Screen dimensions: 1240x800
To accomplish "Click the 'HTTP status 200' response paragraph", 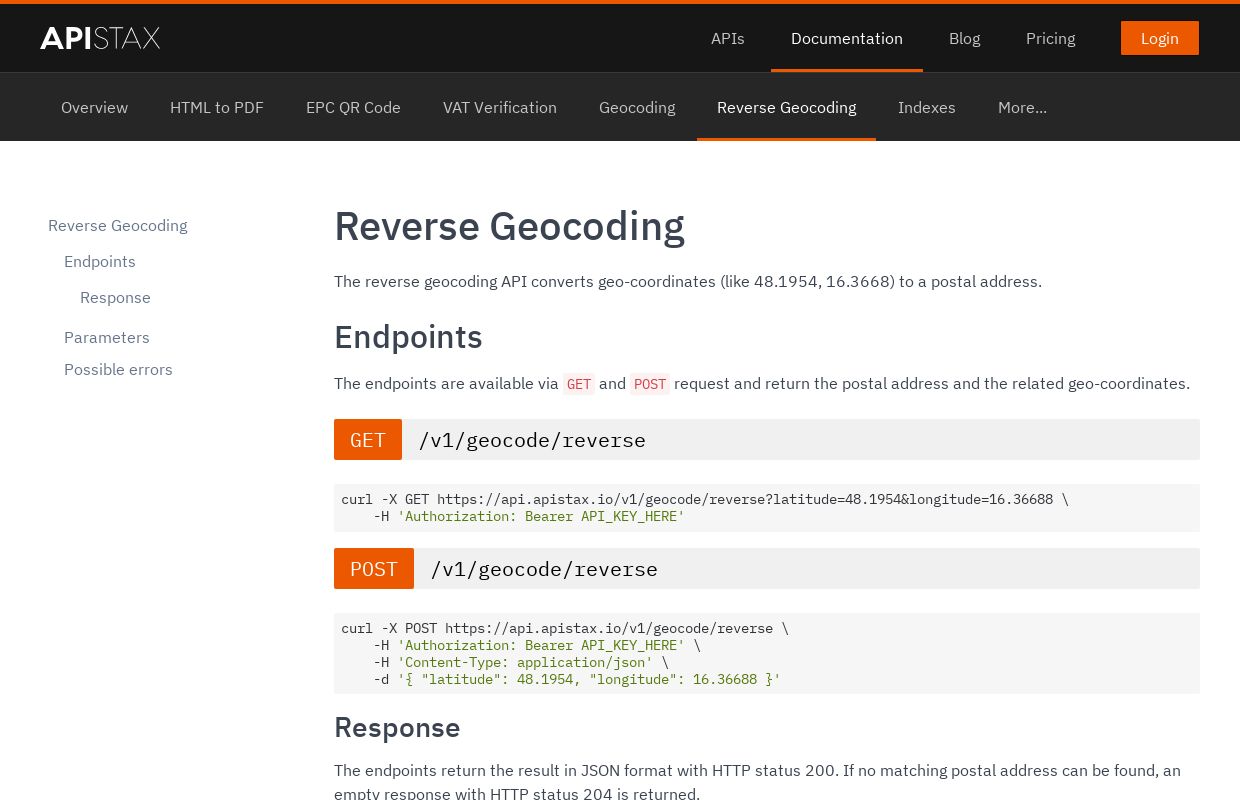I will [x=757, y=782].
